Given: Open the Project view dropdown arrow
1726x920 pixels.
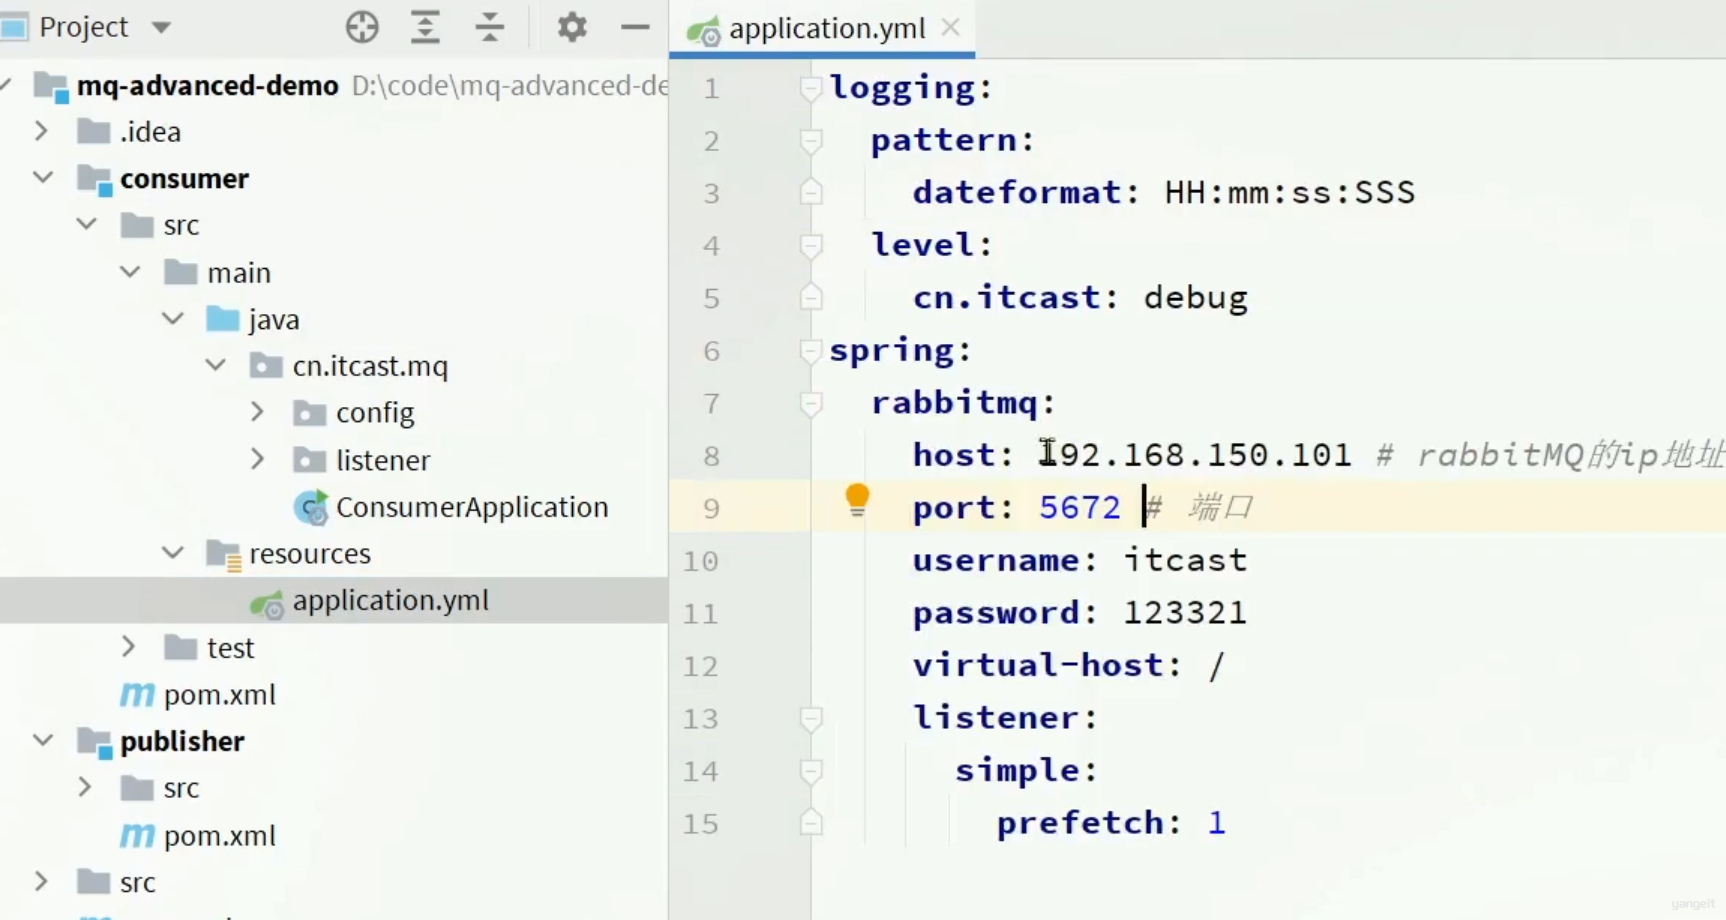Looking at the screenshot, I should click(161, 28).
